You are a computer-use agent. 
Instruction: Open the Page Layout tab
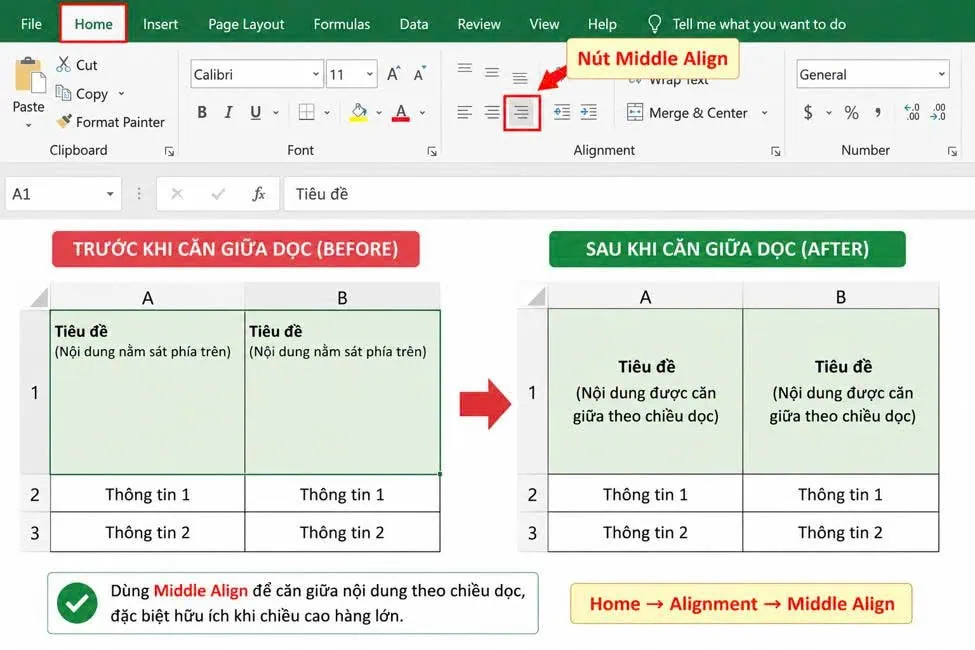(246, 24)
